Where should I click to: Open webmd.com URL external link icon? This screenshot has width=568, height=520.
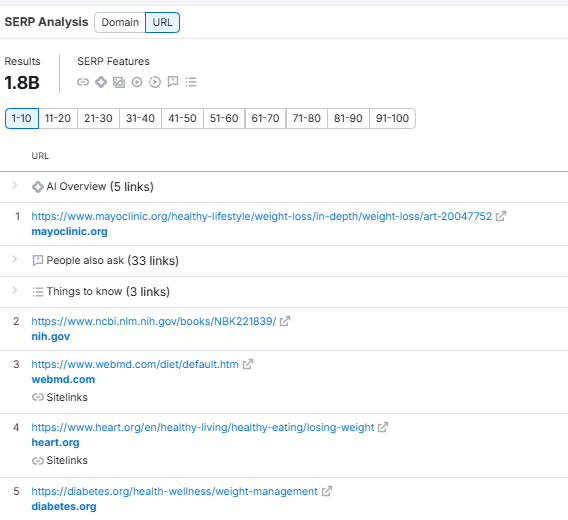click(x=248, y=364)
